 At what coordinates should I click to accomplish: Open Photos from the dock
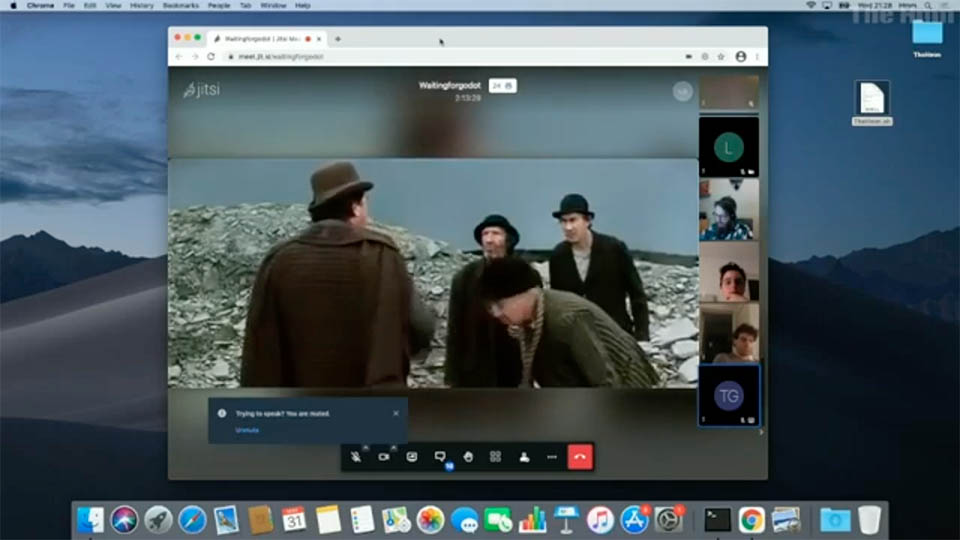[430, 520]
